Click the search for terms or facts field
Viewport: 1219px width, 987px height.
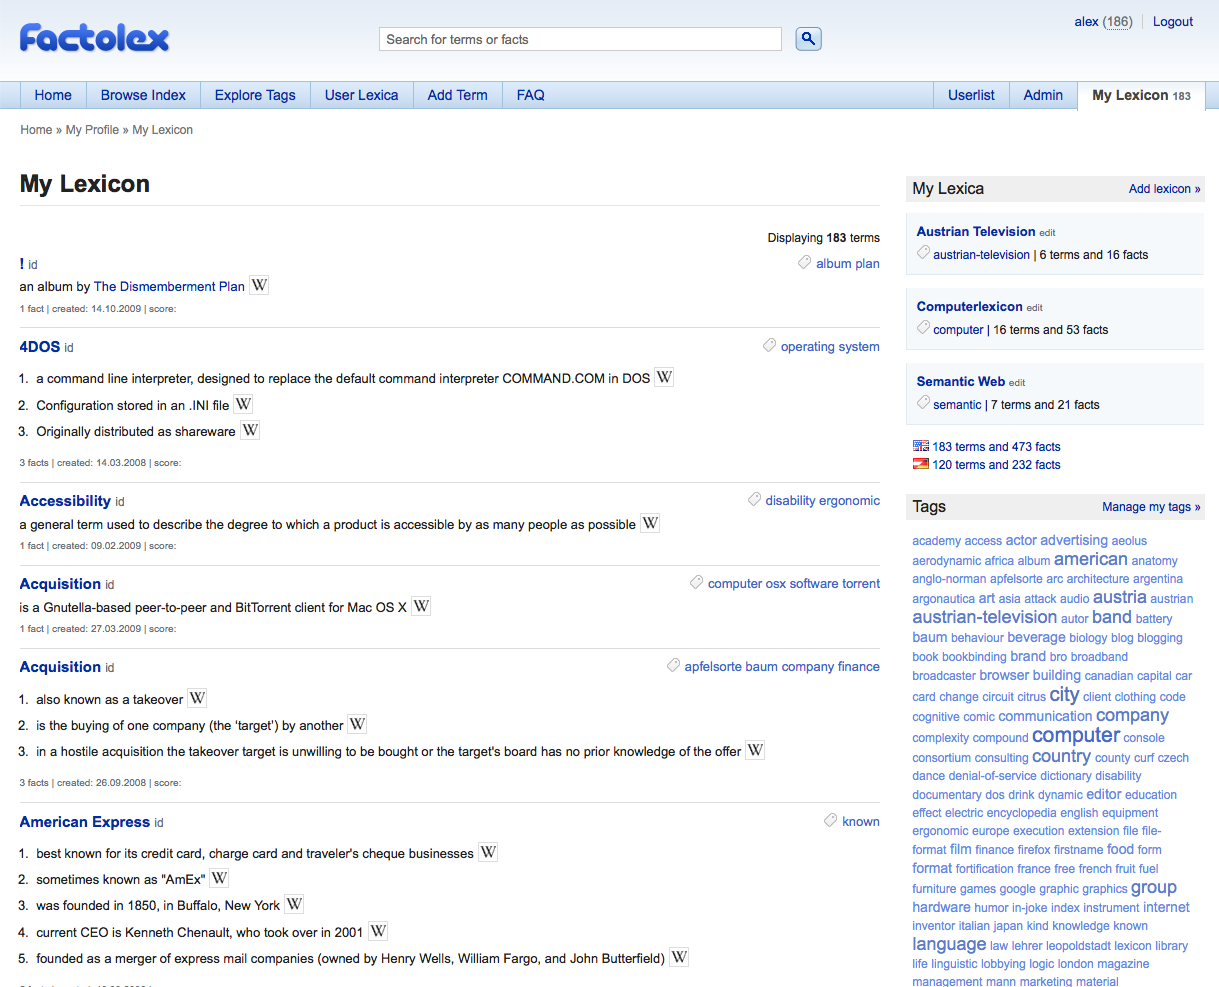(x=580, y=39)
